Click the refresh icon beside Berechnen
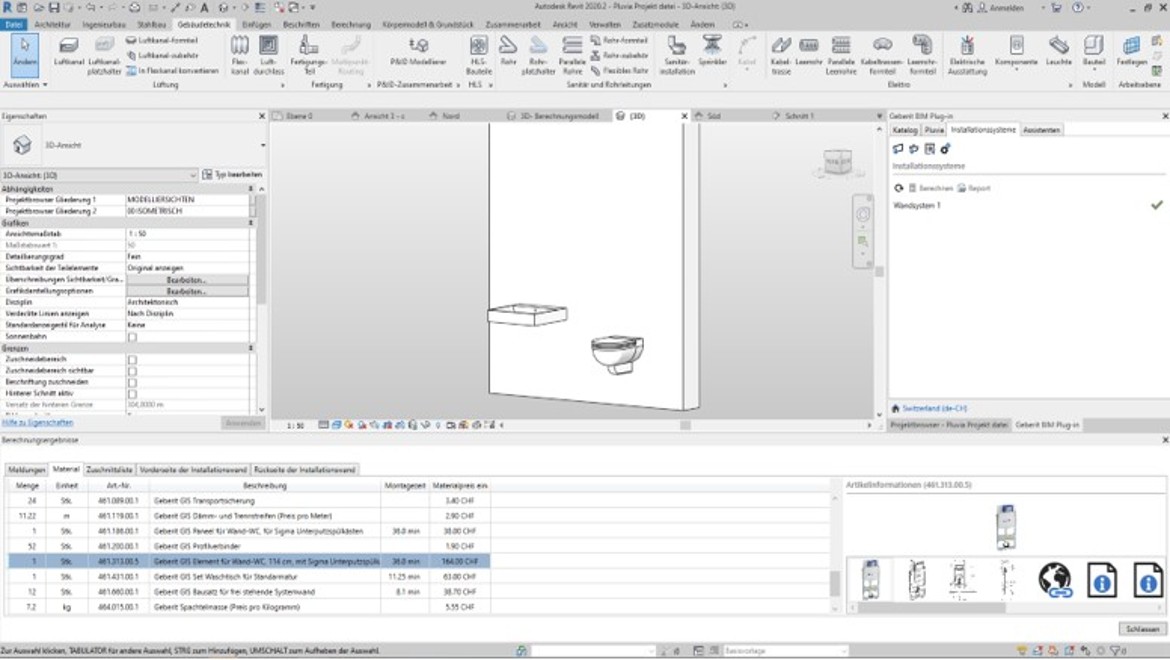The image size is (1170, 660). pos(898,188)
